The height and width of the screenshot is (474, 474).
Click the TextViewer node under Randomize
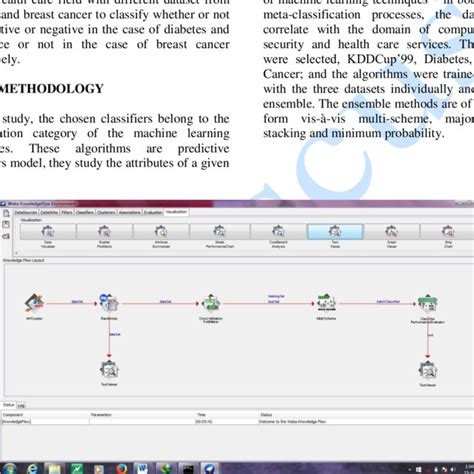[109, 369]
